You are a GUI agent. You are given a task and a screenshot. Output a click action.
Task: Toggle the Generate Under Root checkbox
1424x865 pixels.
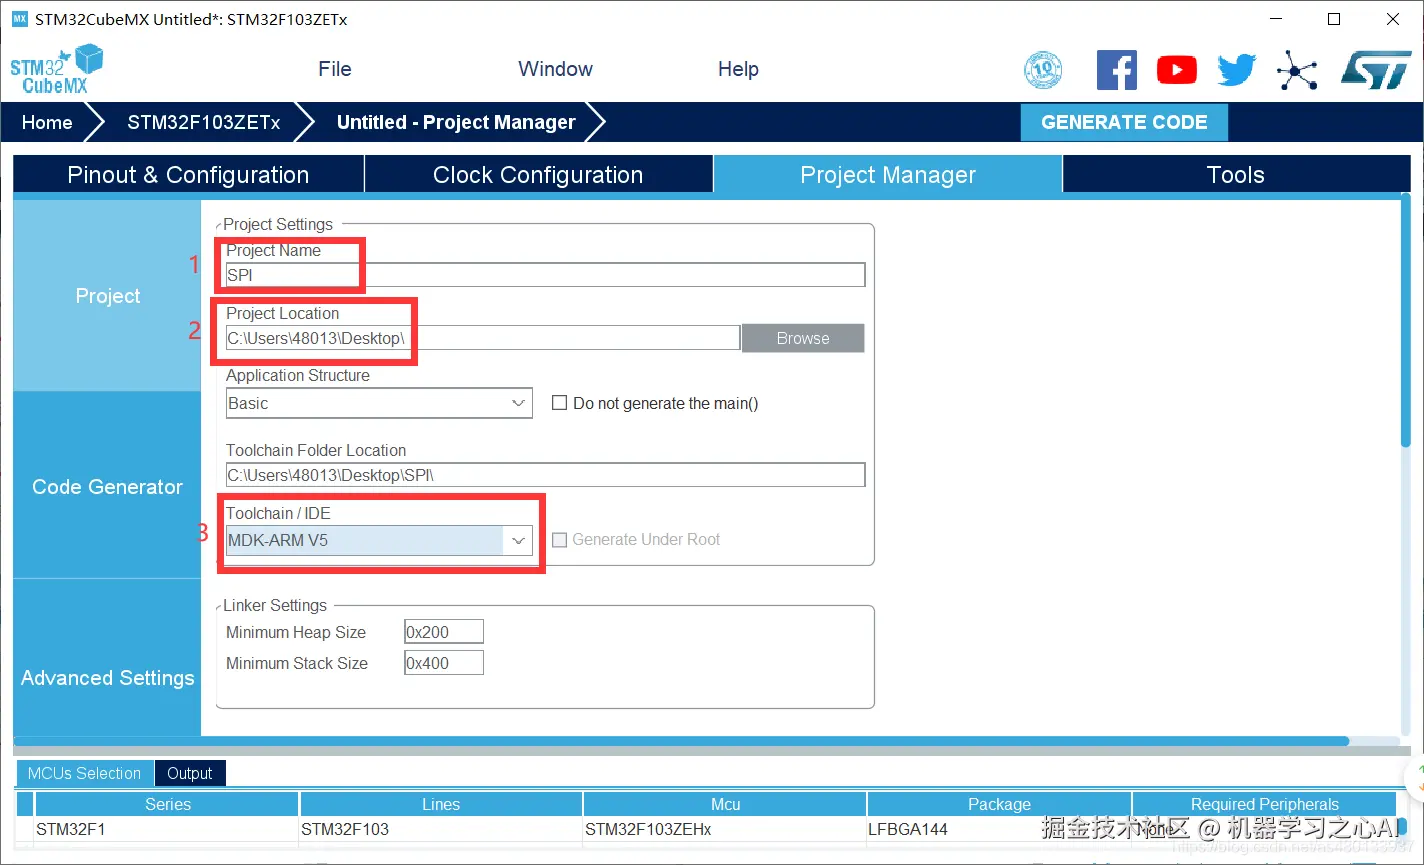pos(560,540)
